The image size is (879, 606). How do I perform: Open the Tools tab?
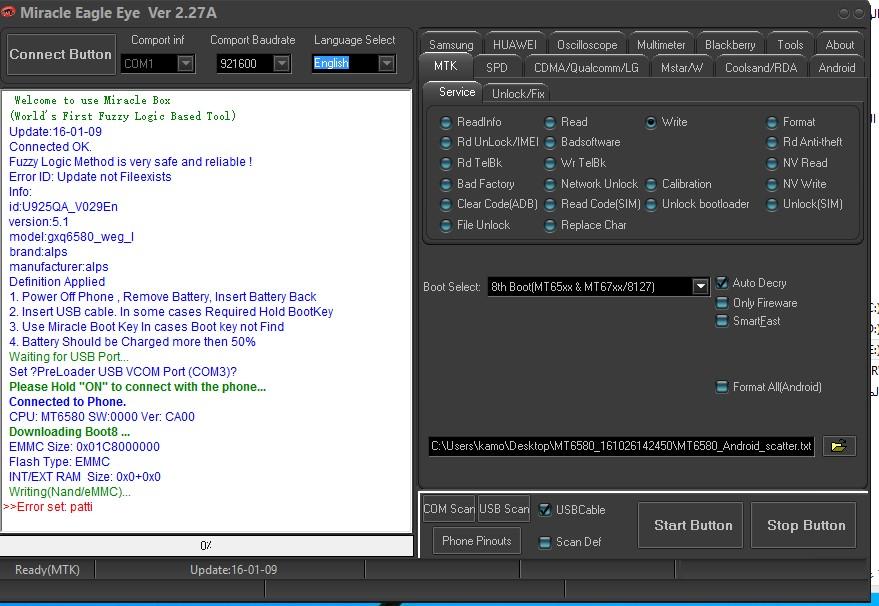coord(790,45)
